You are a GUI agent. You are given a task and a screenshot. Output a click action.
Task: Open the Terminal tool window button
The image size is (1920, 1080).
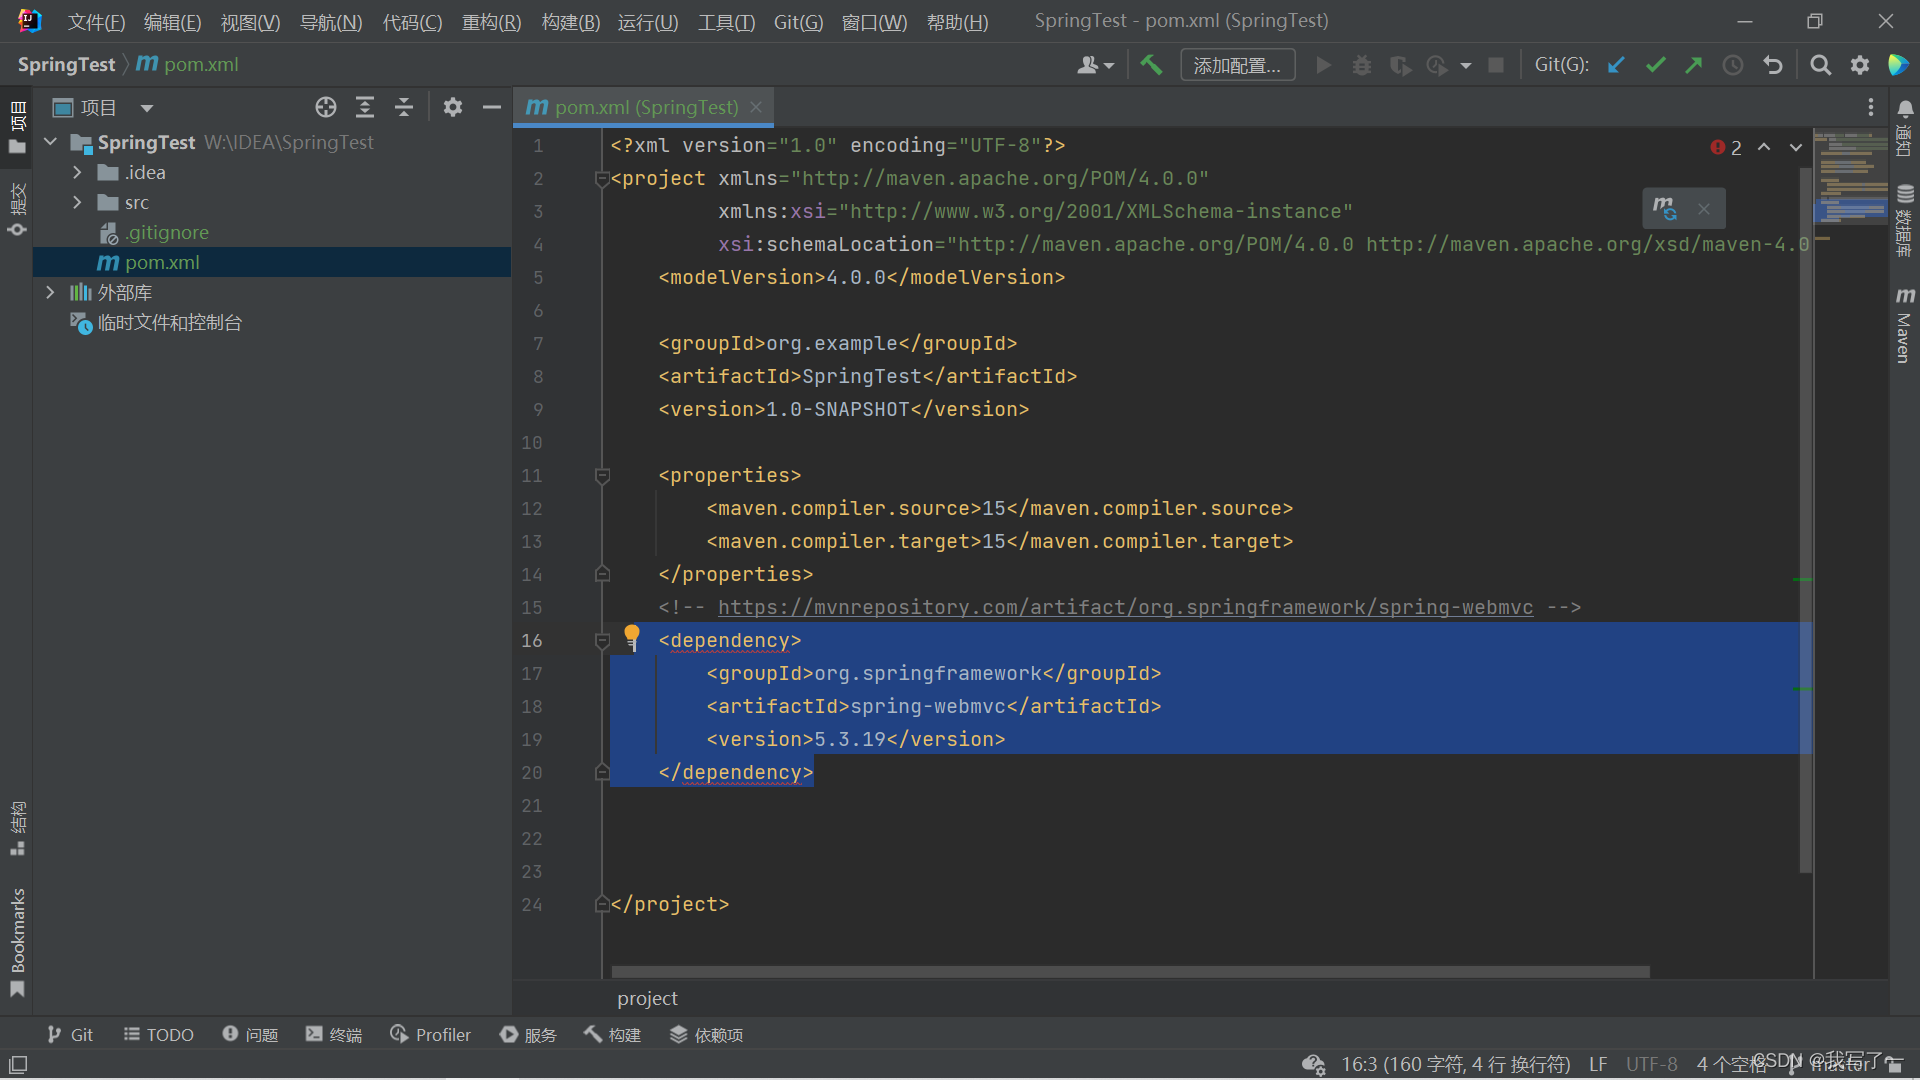[334, 1035]
